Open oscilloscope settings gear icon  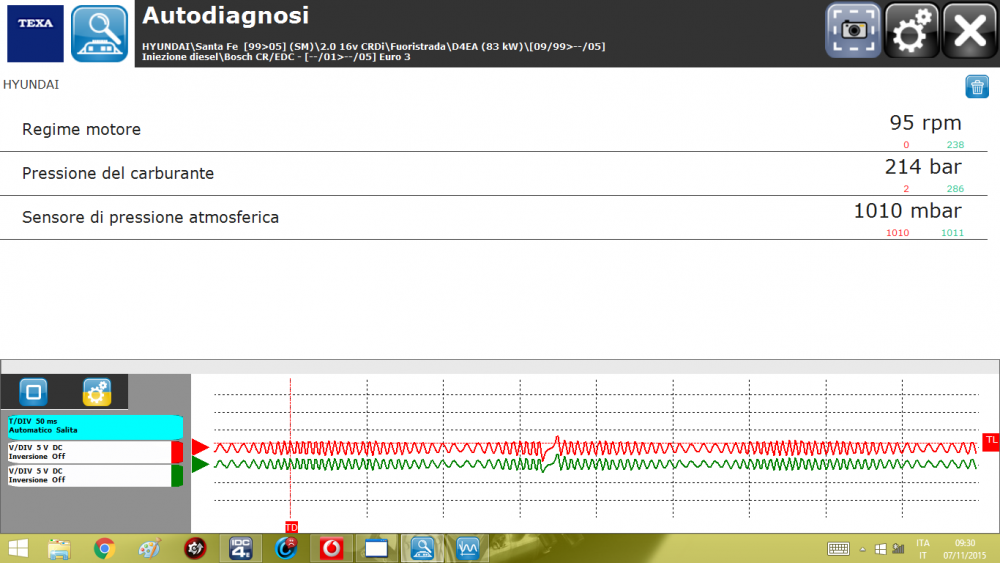97,391
